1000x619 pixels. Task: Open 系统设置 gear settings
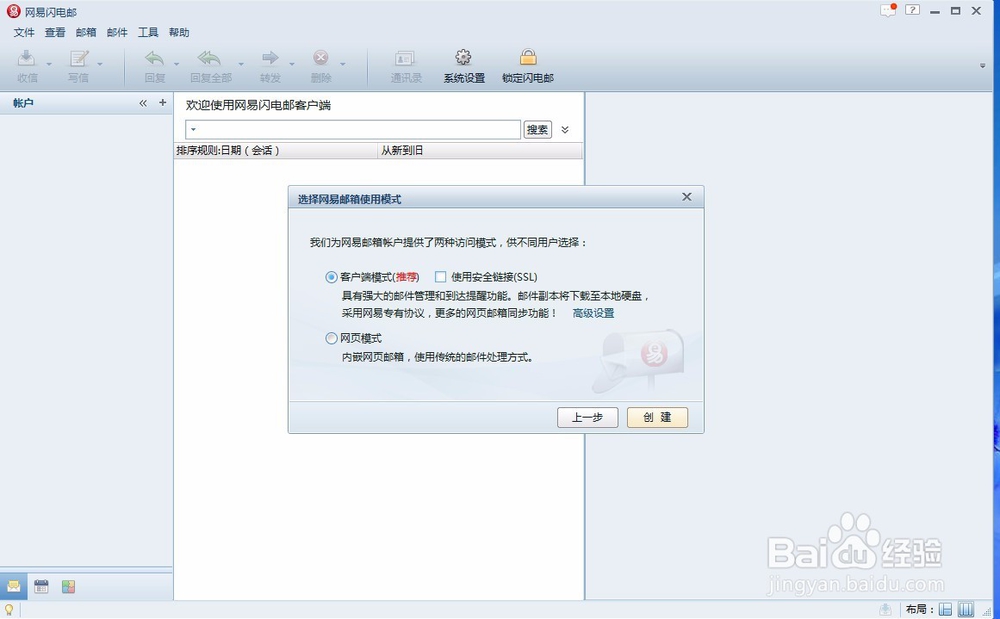[x=464, y=58]
